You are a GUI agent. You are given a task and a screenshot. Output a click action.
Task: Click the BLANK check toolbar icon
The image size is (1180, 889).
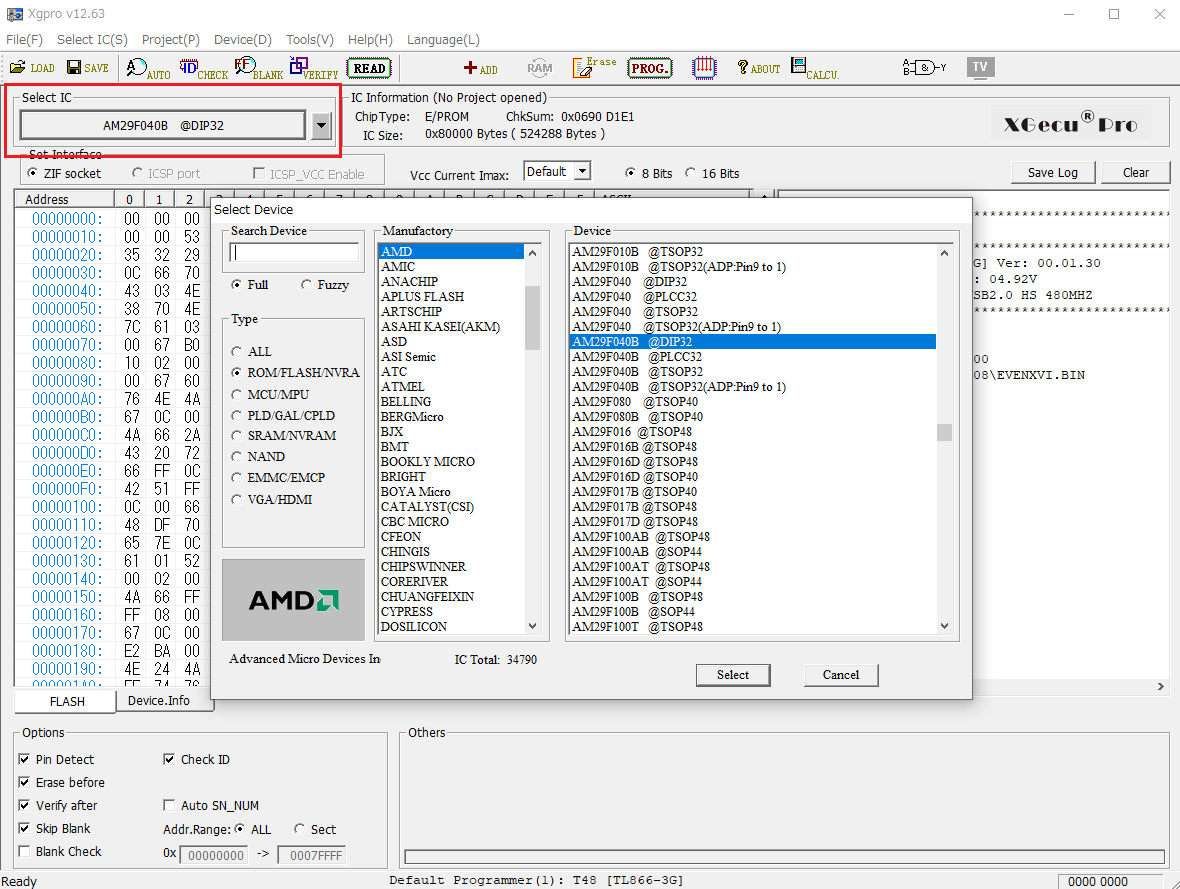click(x=258, y=69)
